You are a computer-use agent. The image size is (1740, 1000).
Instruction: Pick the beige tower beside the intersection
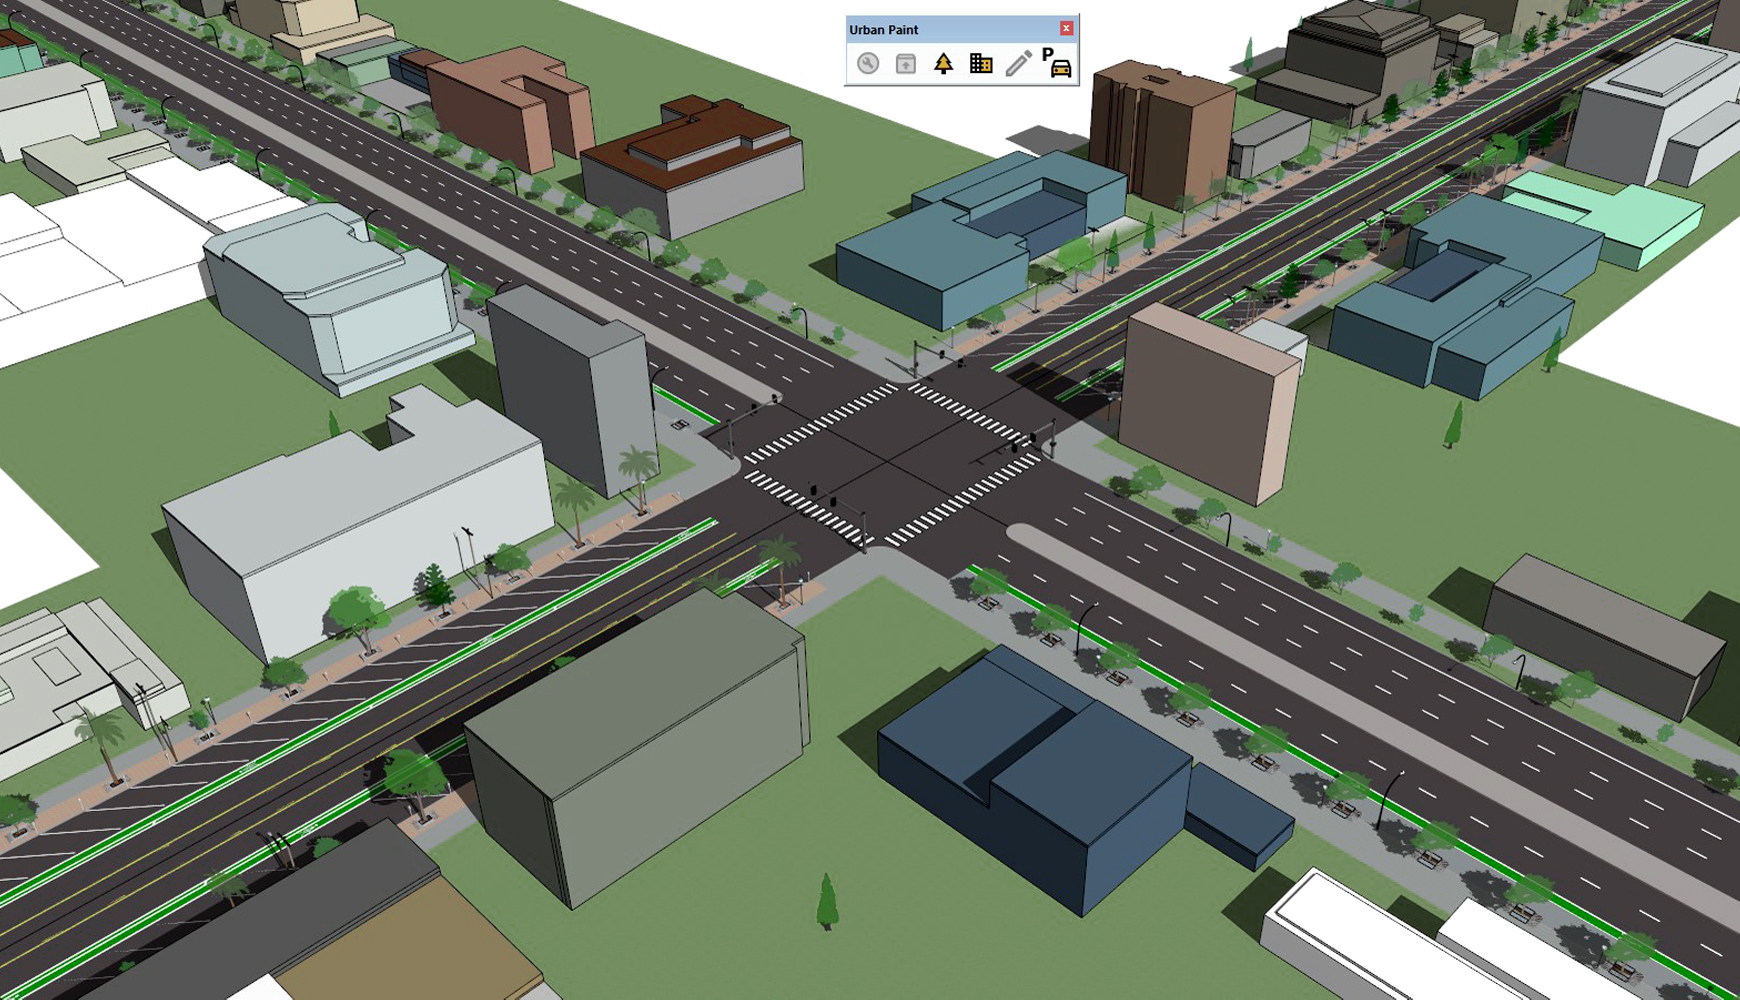[1205, 405]
